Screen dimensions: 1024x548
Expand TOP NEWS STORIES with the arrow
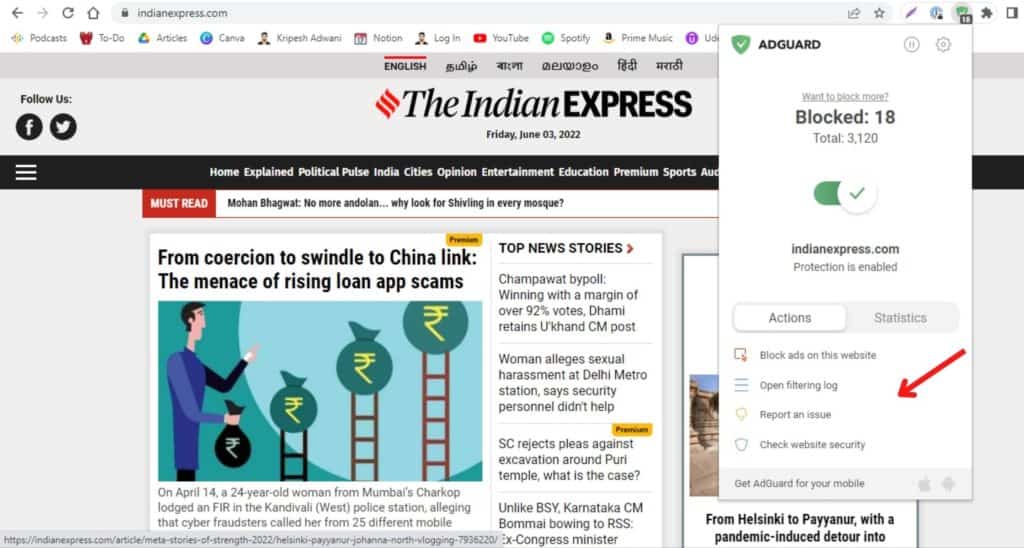[630, 249]
